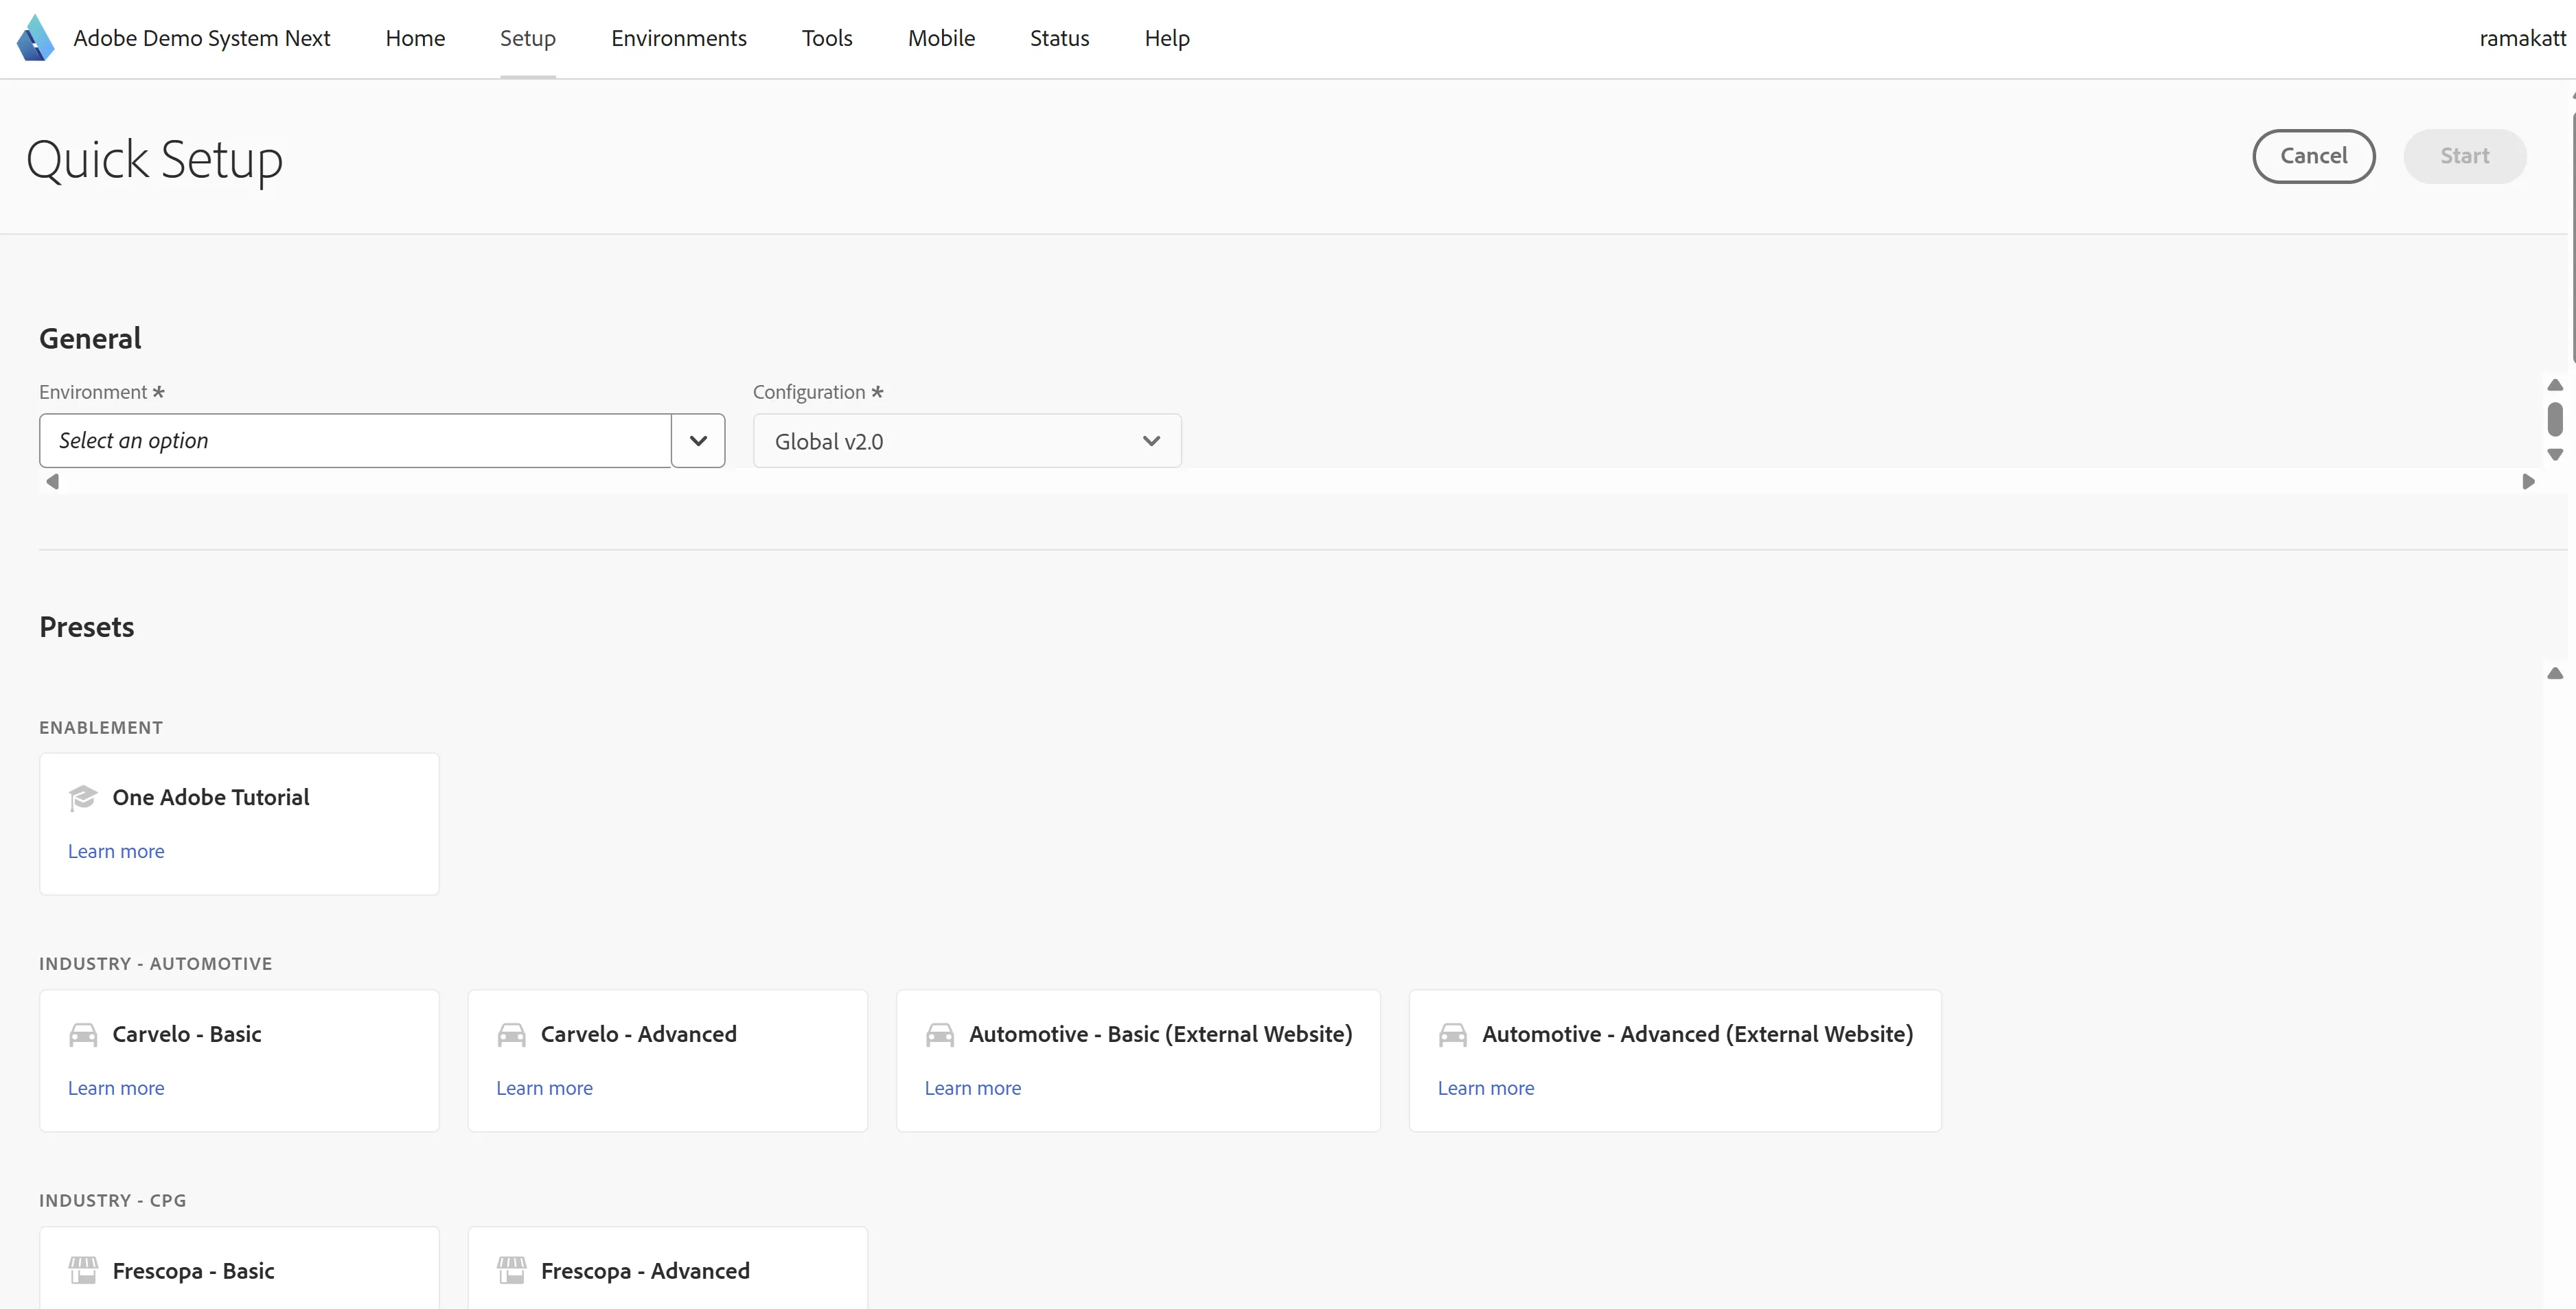This screenshot has width=2576, height=1309.
Task: Open the Tools menu
Action: [827, 38]
